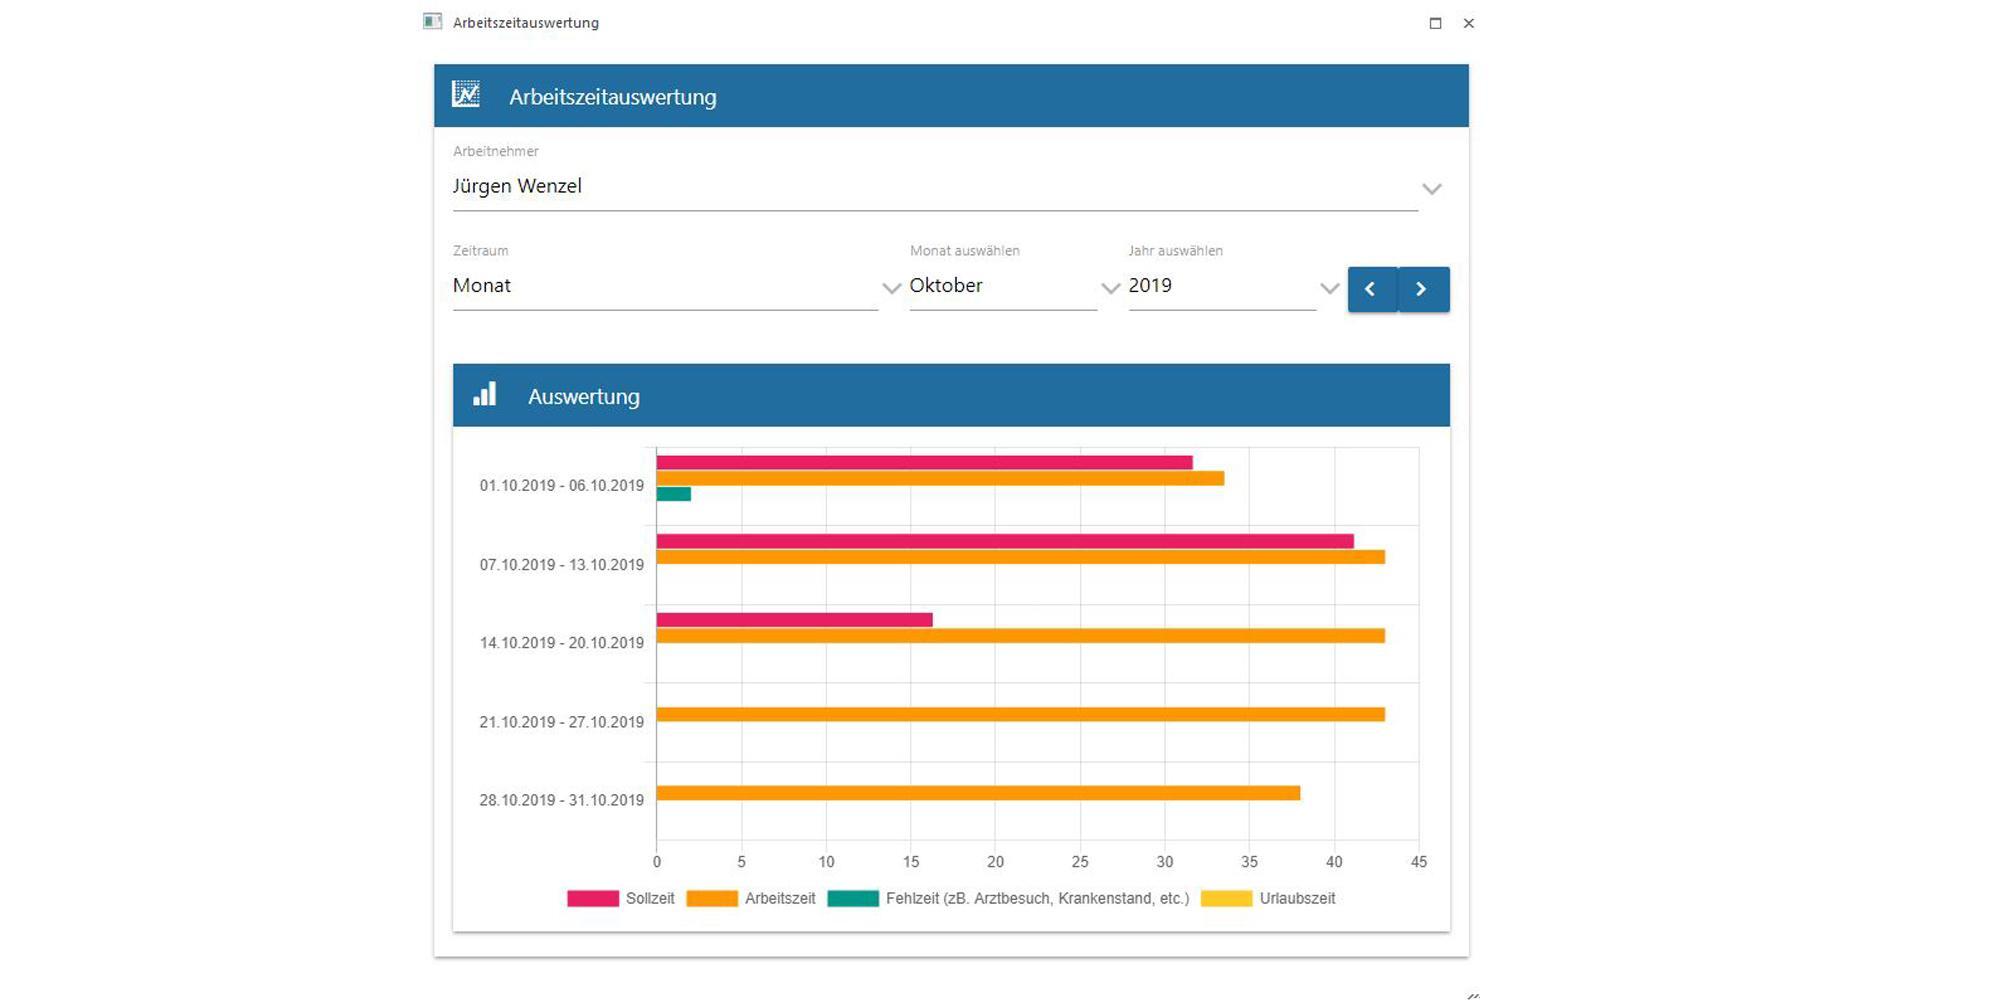The width and height of the screenshot is (2000, 1000).
Task: Click the Fehlzeit legend label text
Action: click(1037, 898)
